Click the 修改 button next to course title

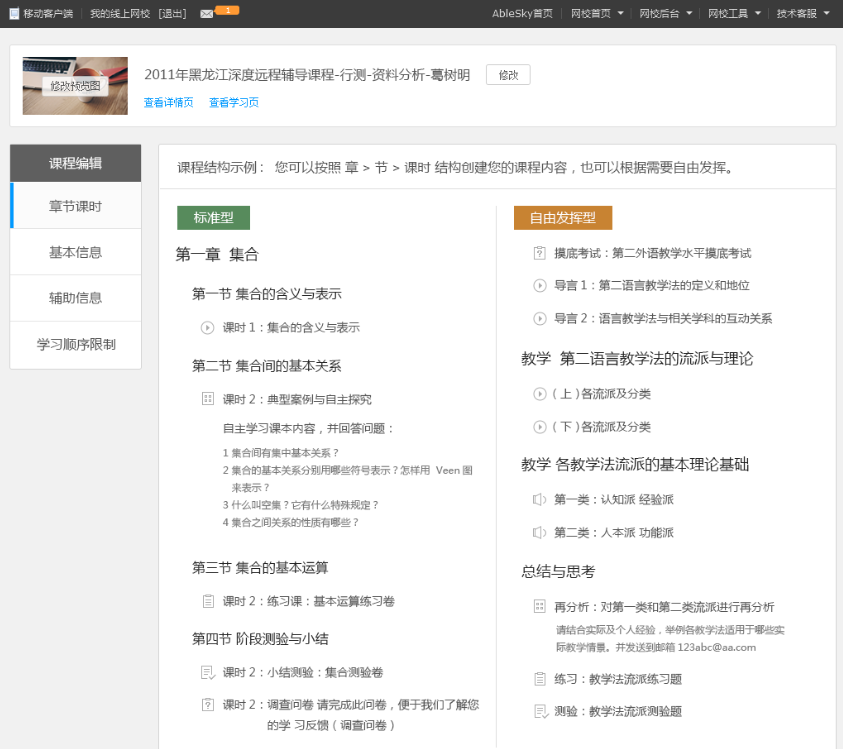pyautogui.click(x=508, y=75)
